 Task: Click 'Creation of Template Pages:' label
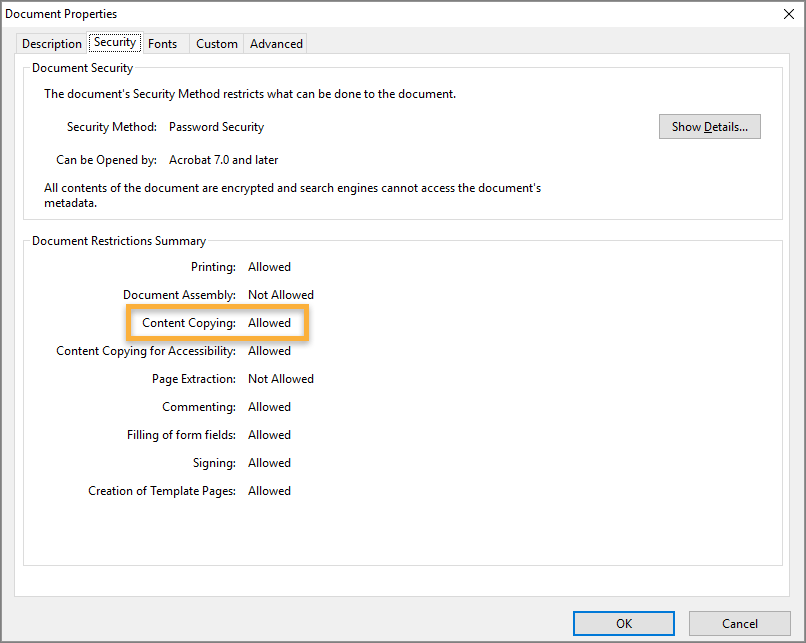162,491
